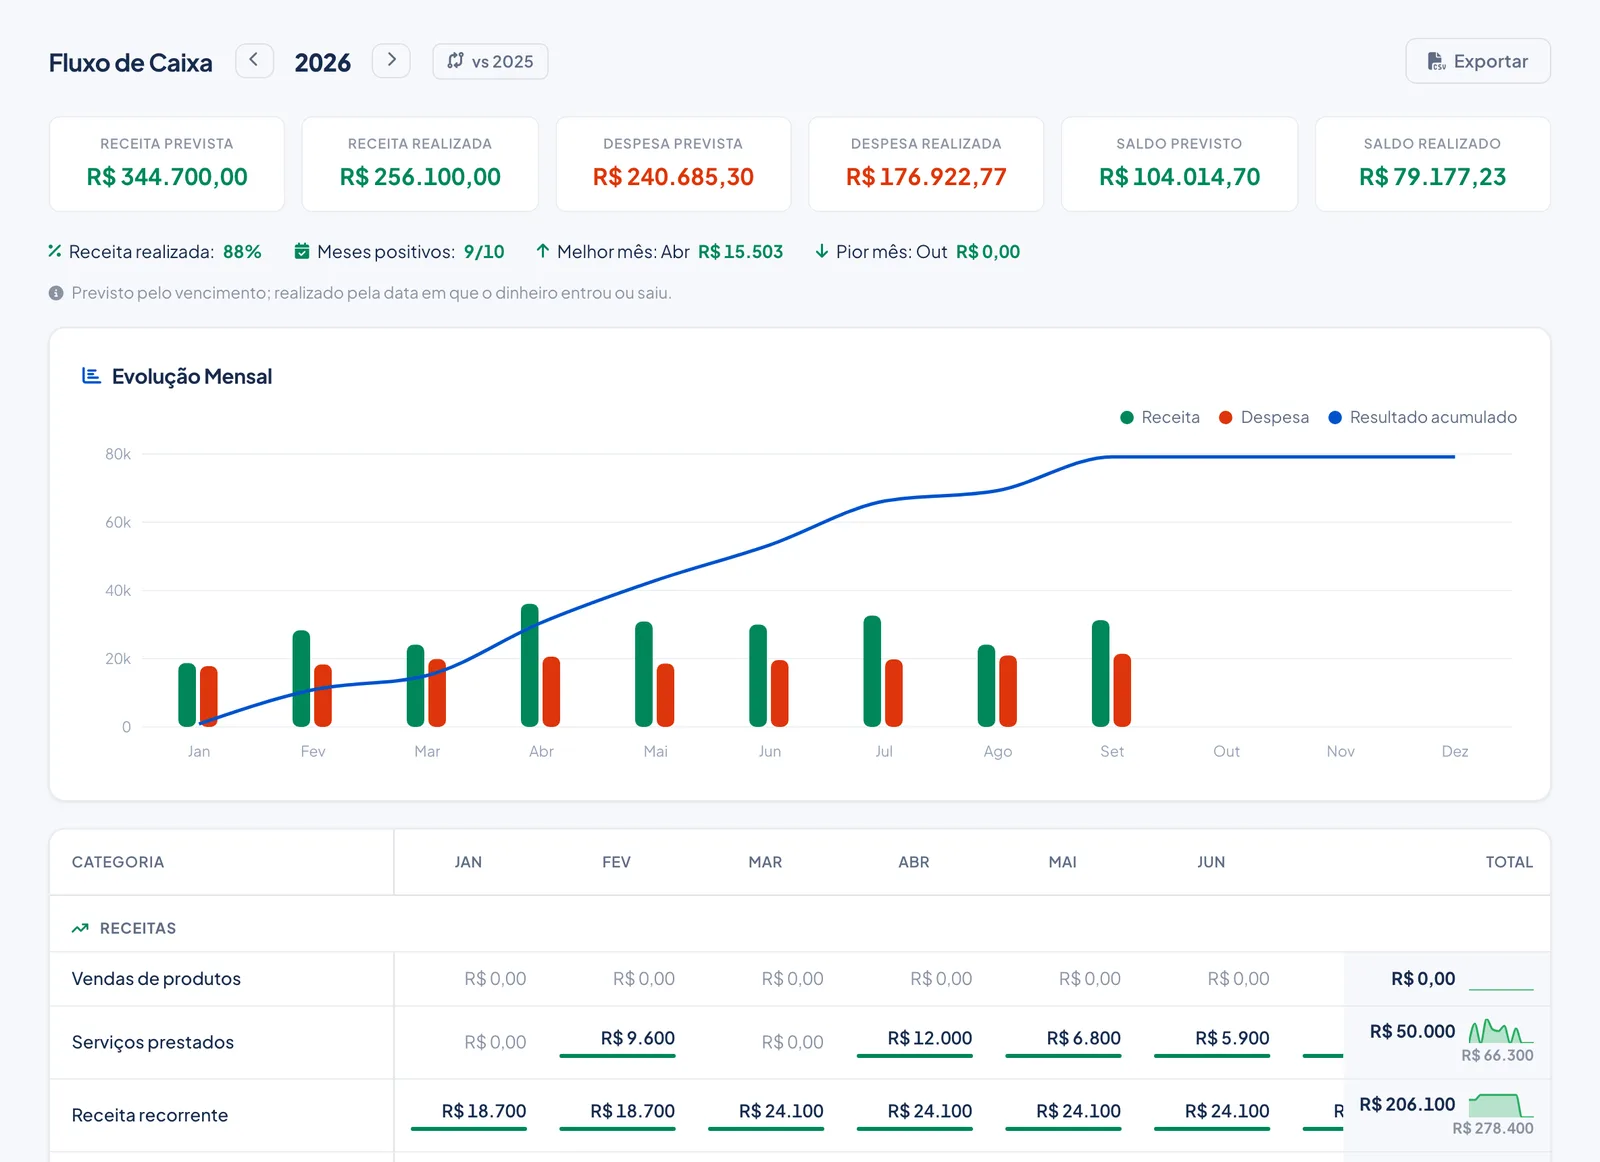The width and height of the screenshot is (1600, 1162).
Task: Open Serviços prestados Fev value R$ 9.600
Action: tap(637, 1038)
